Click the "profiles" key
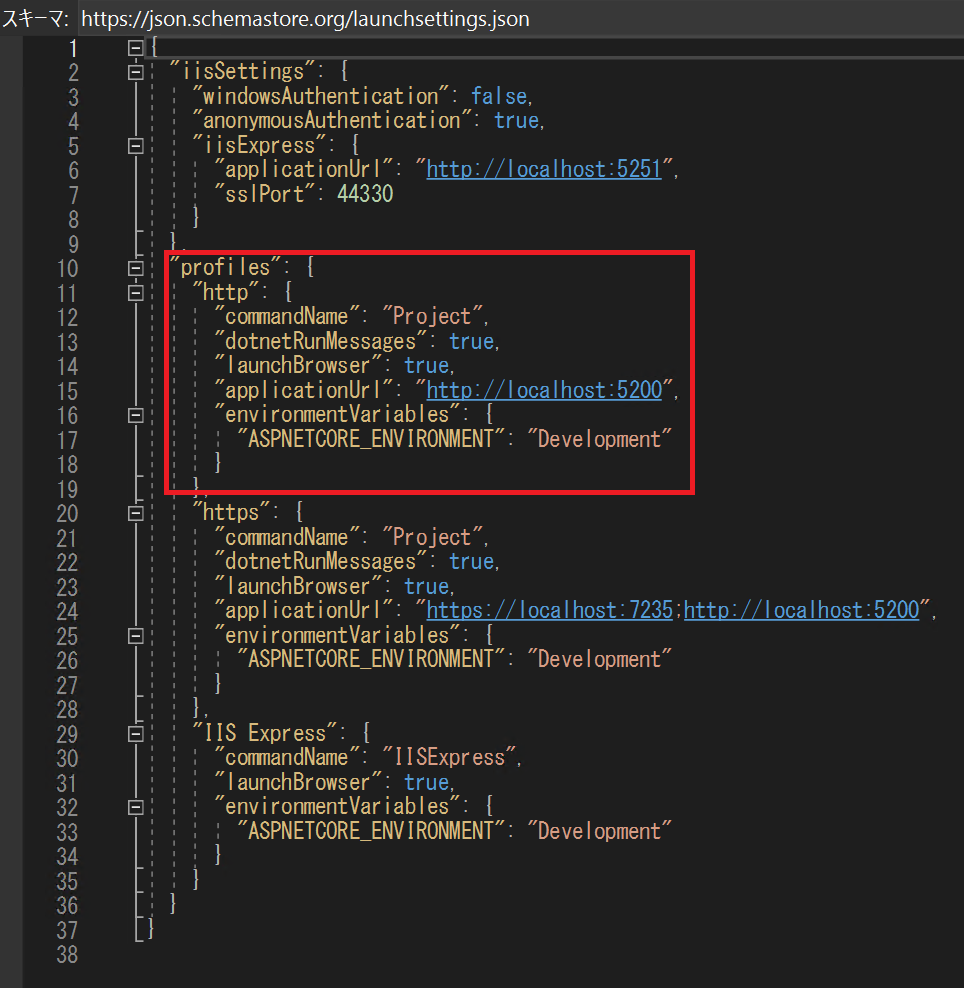Image resolution: width=964 pixels, height=988 pixels. (x=225, y=268)
